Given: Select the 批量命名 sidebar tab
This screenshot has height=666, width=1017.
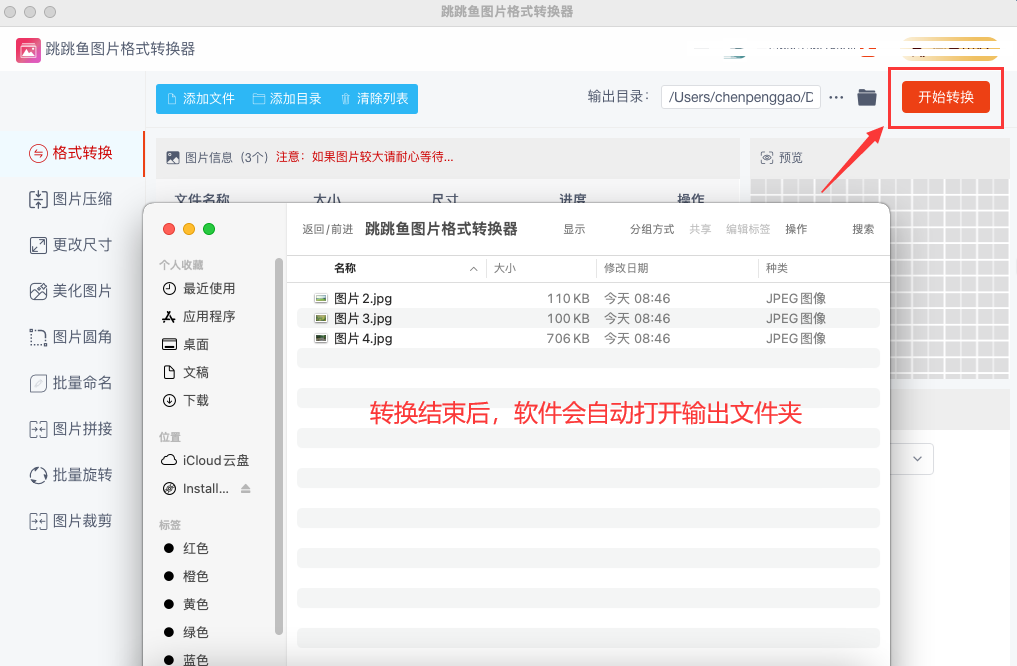Looking at the screenshot, I should click(71, 383).
